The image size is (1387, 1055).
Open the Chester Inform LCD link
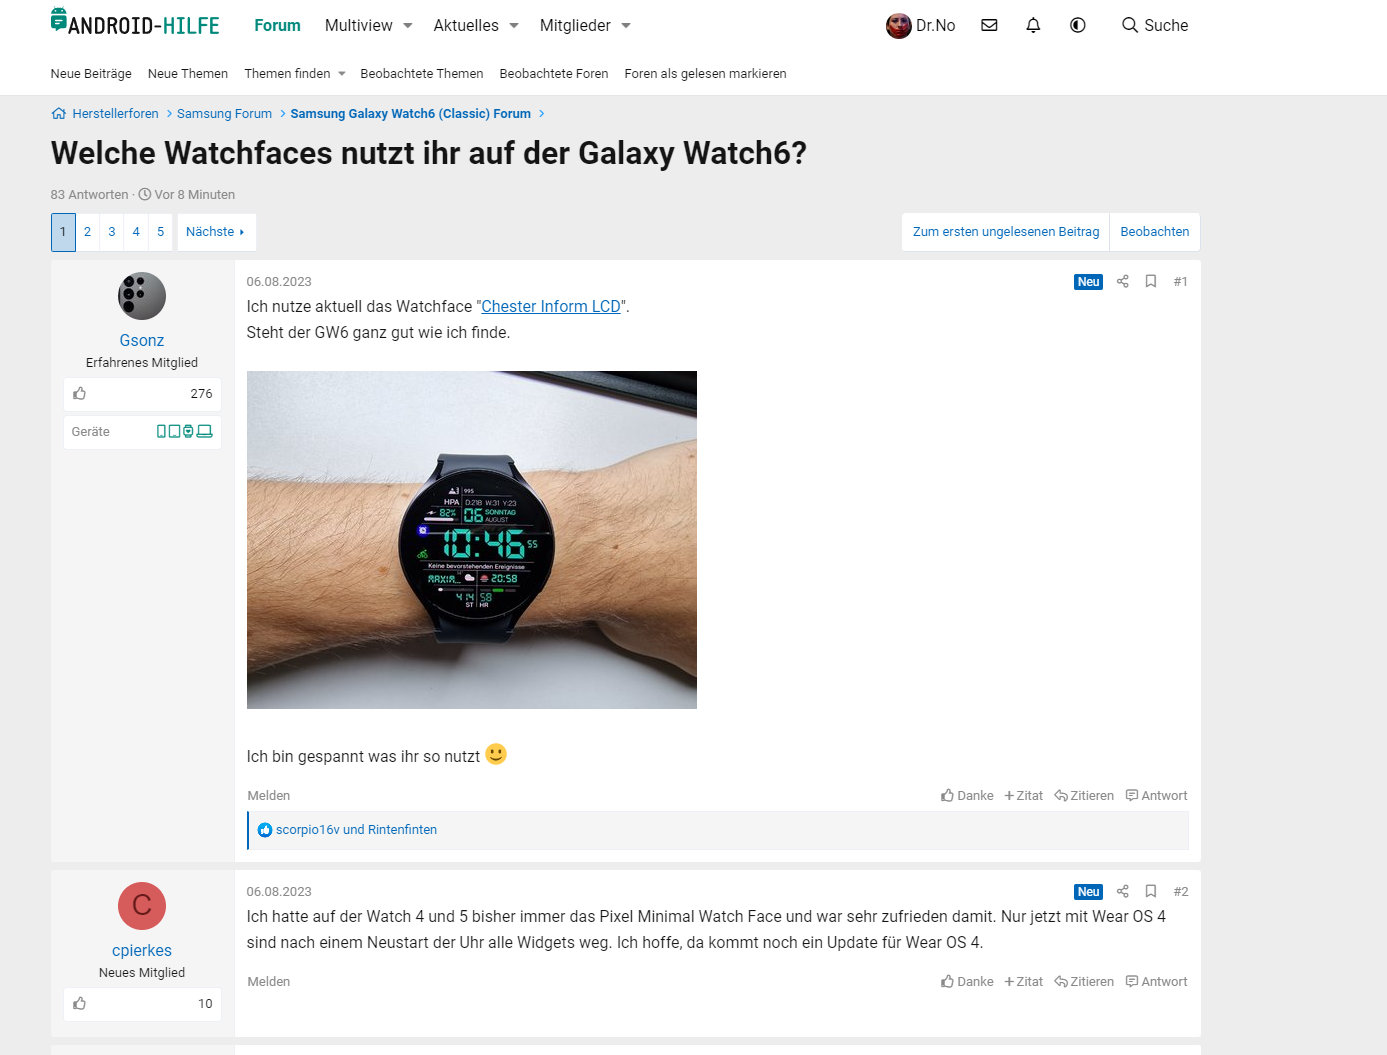pyautogui.click(x=551, y=306)
